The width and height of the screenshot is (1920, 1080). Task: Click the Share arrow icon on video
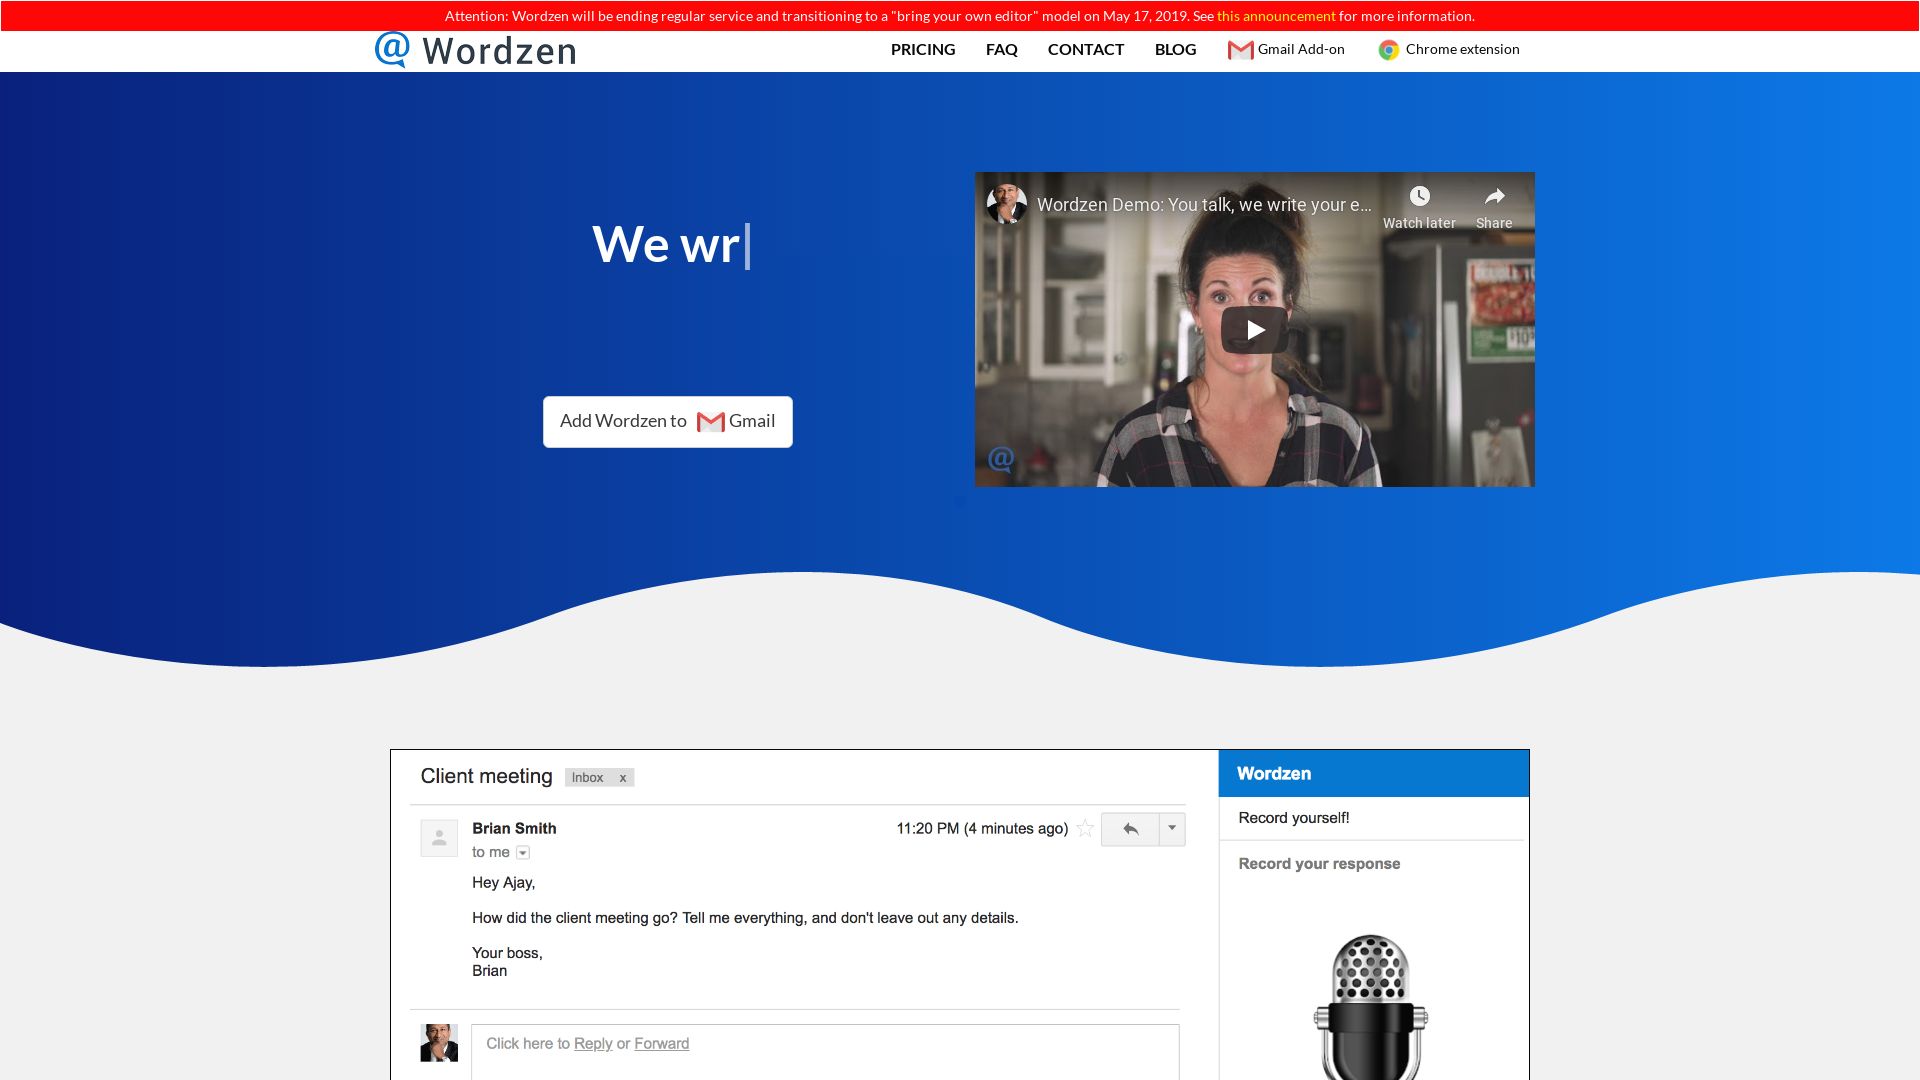[x=1494, y=197]
